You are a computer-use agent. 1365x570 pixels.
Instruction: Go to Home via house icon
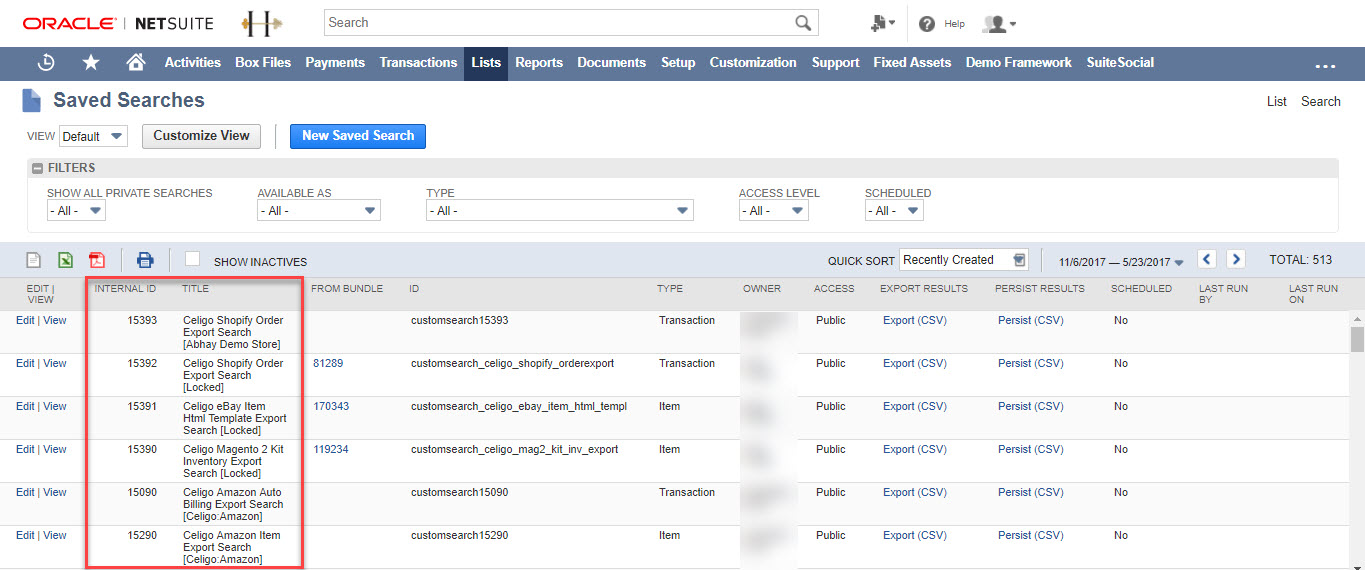coord(136,62)
